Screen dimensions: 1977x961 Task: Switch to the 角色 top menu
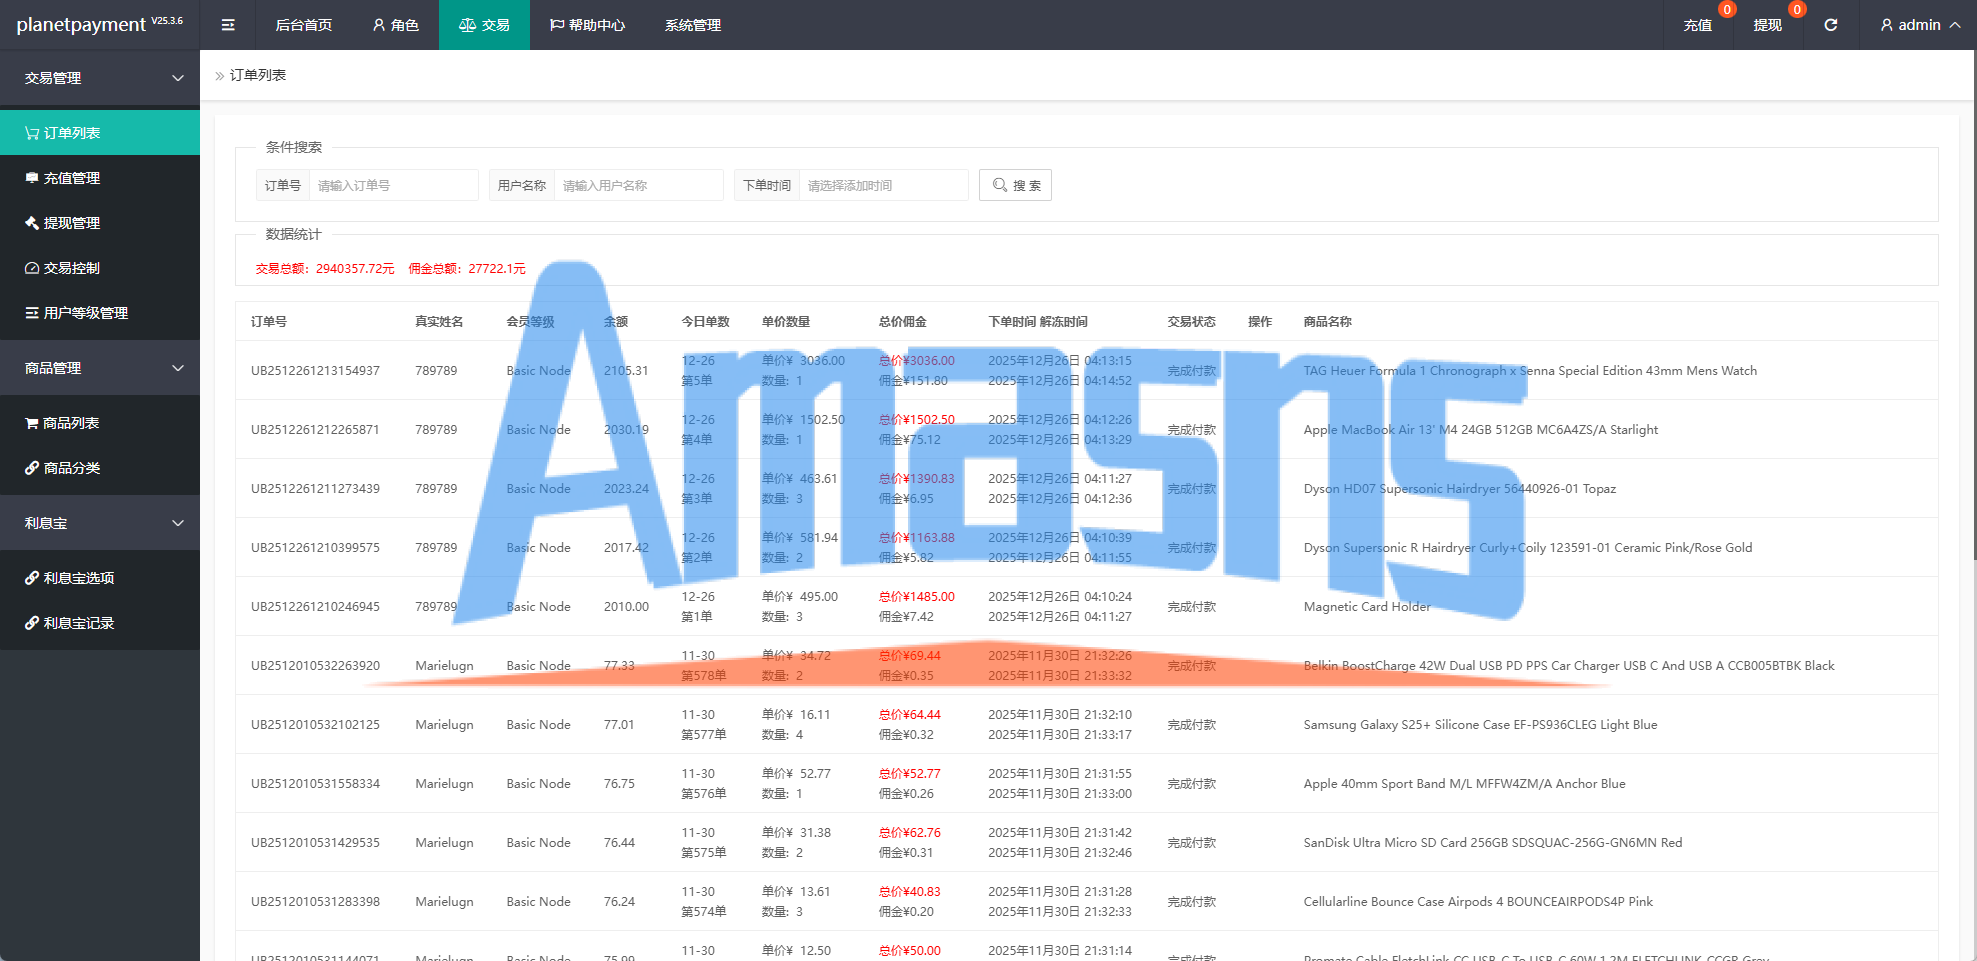395,25
